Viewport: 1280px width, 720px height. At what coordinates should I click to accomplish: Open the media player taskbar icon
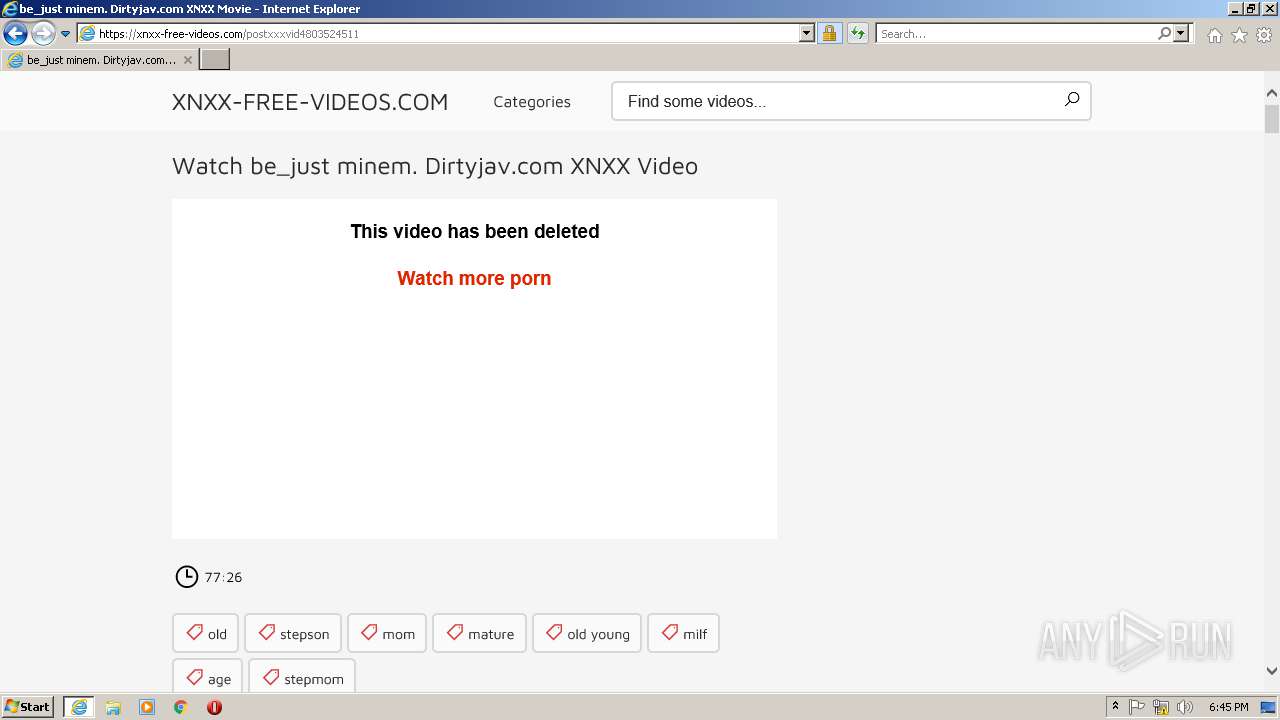(x=147, y=707)
